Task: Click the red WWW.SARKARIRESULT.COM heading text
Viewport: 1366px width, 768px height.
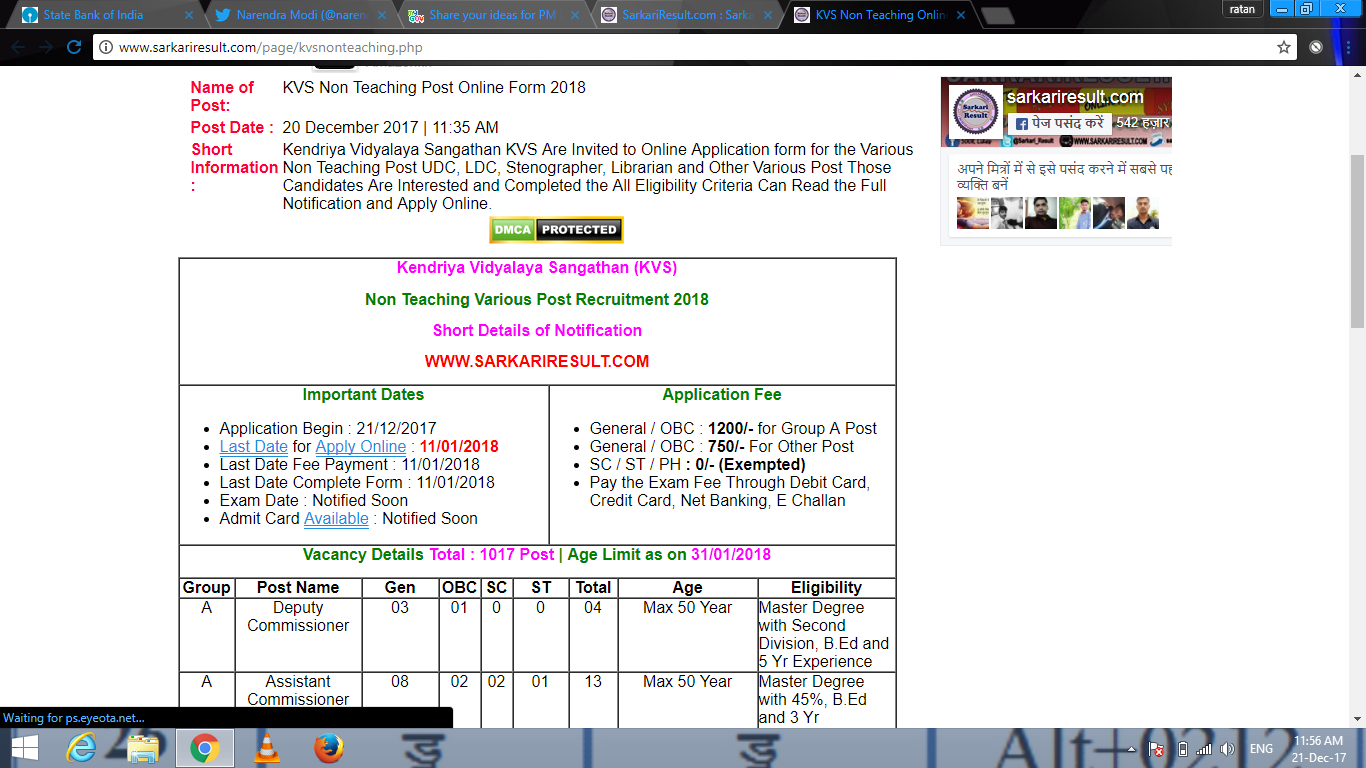Action: click(x=537, y=361)
